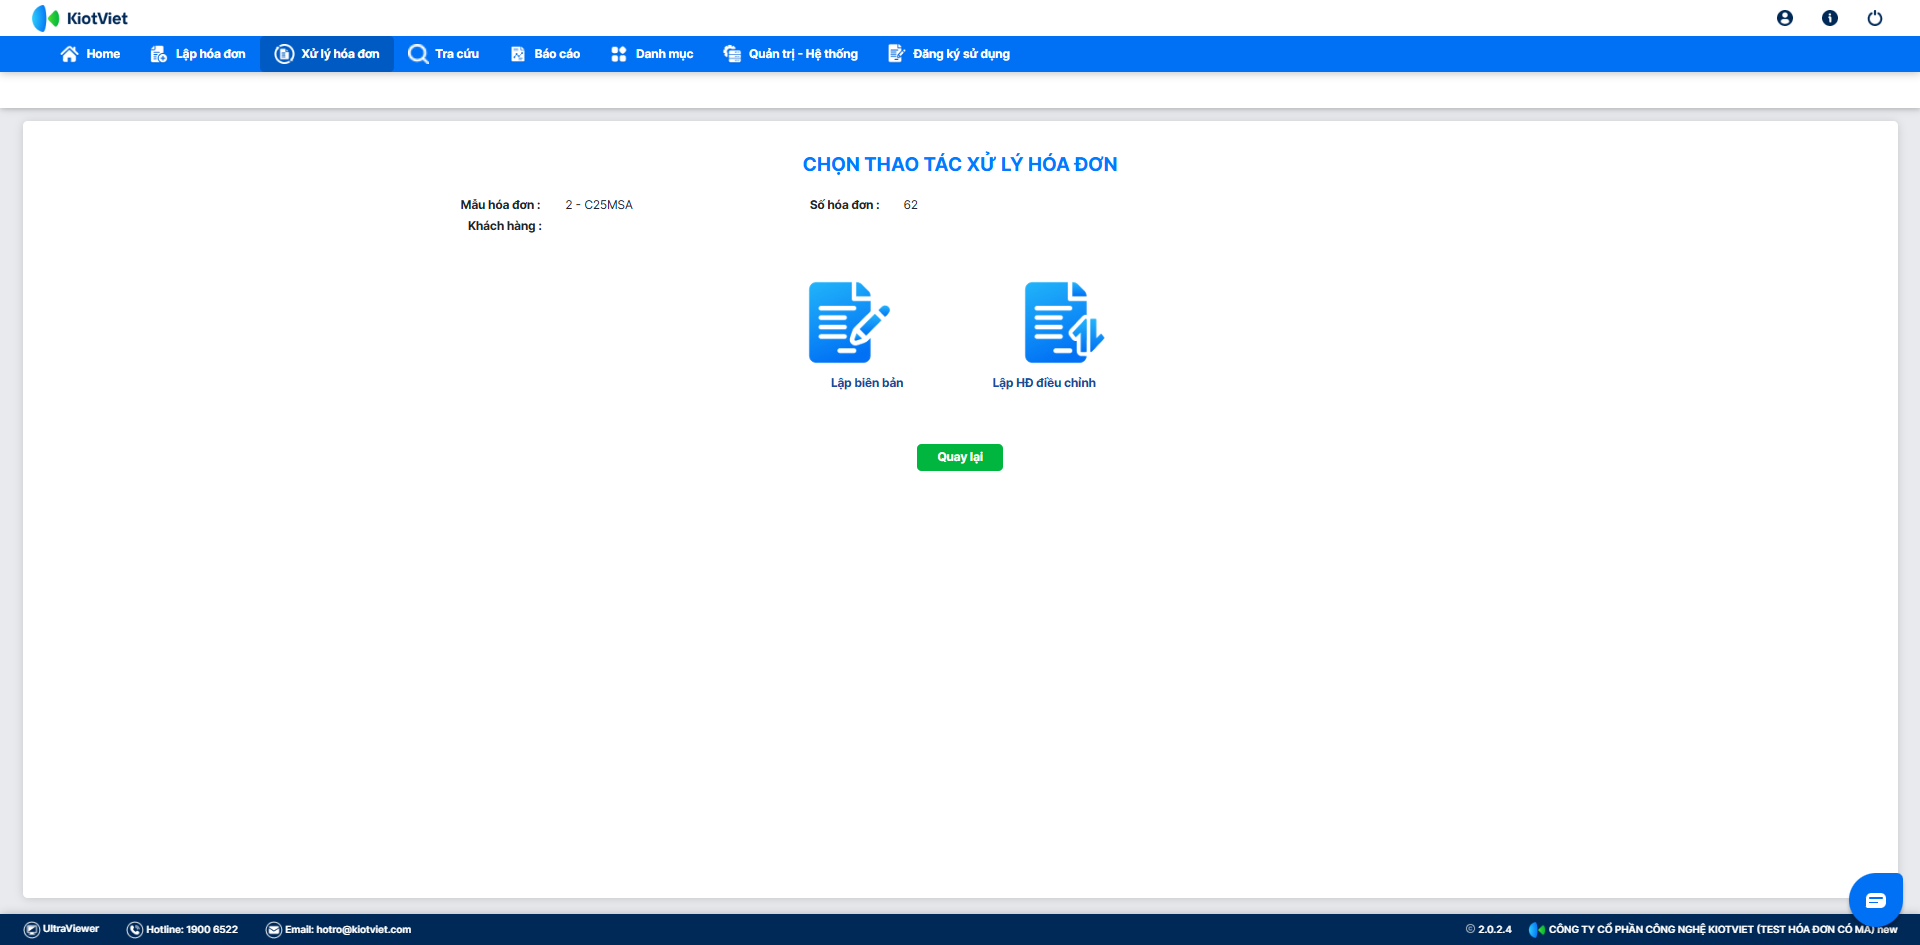Click the Quản trị - Hệ thống icon
Image resolution: width=1920 pixels, height=945 pixels.
(x=732, y=54)
